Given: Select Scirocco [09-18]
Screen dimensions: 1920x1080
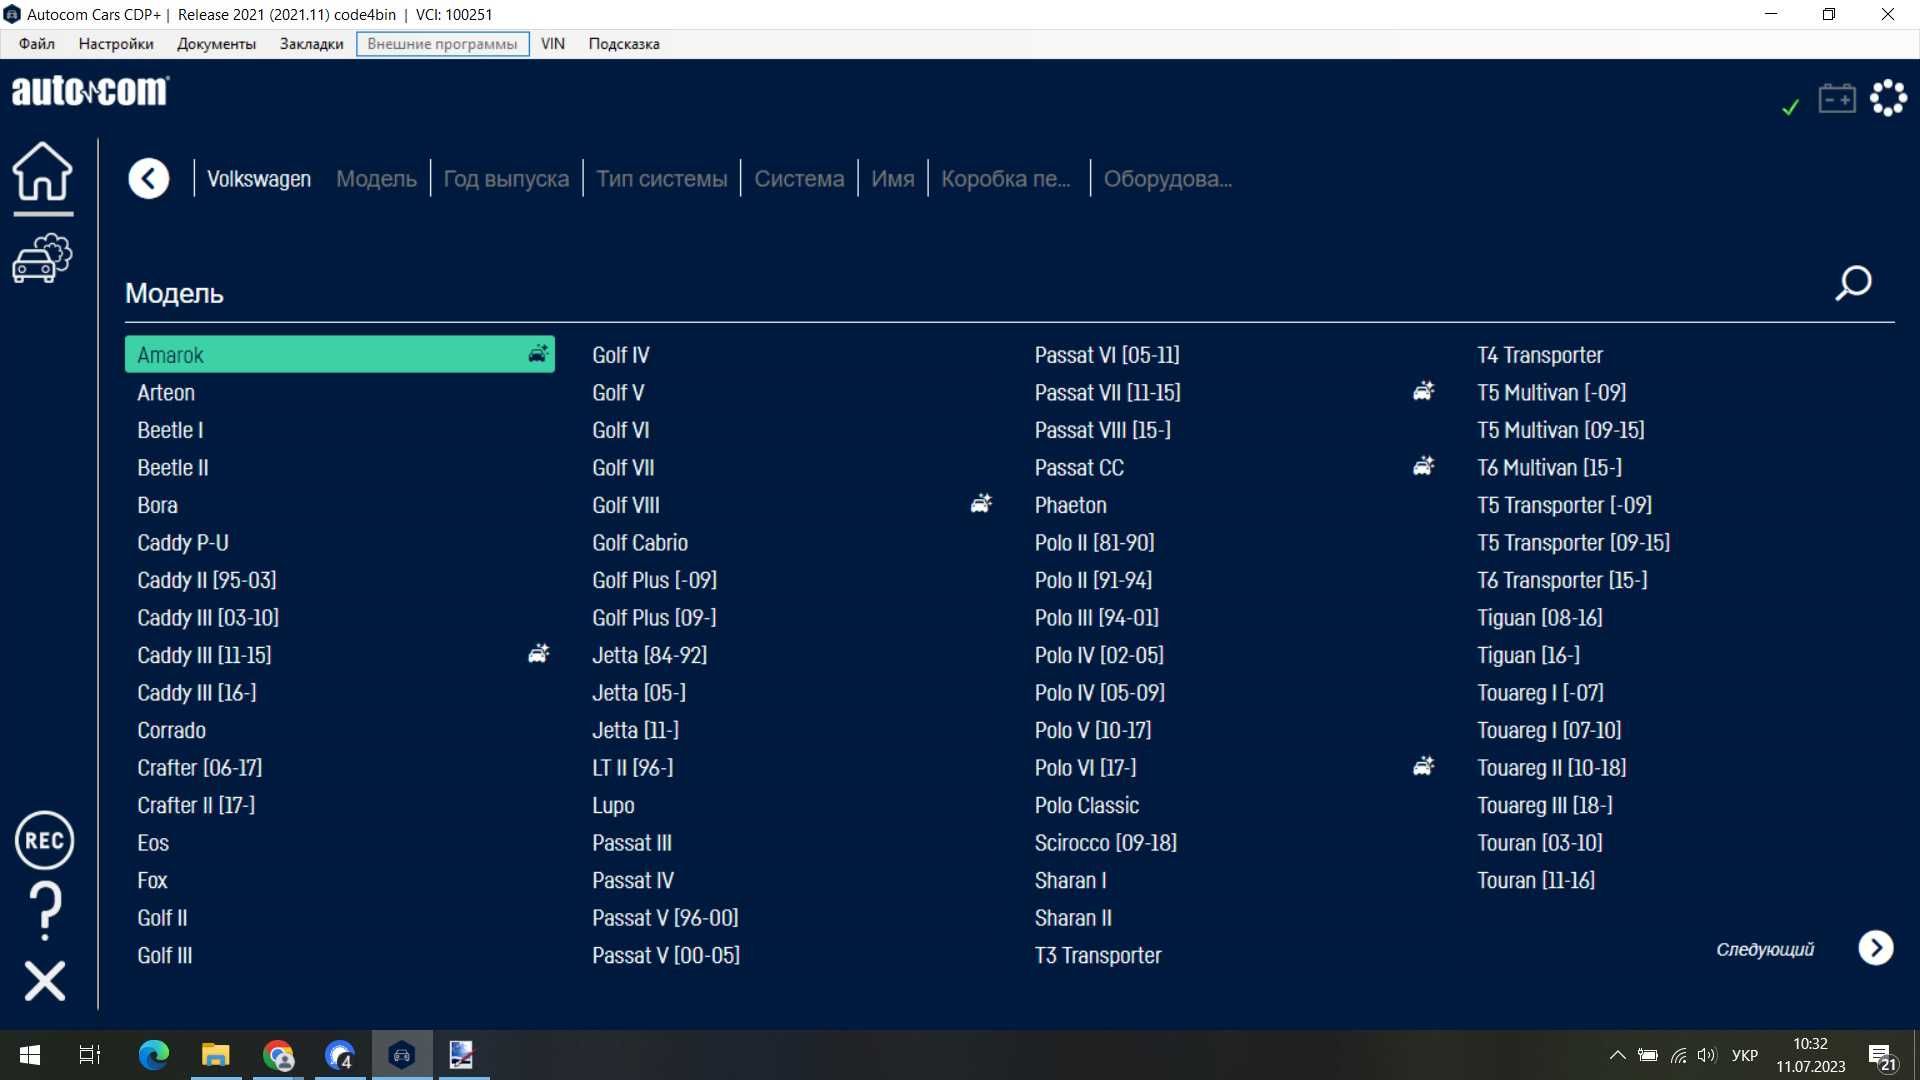Looking at the screenshot, I should (x=1106, y=843).
